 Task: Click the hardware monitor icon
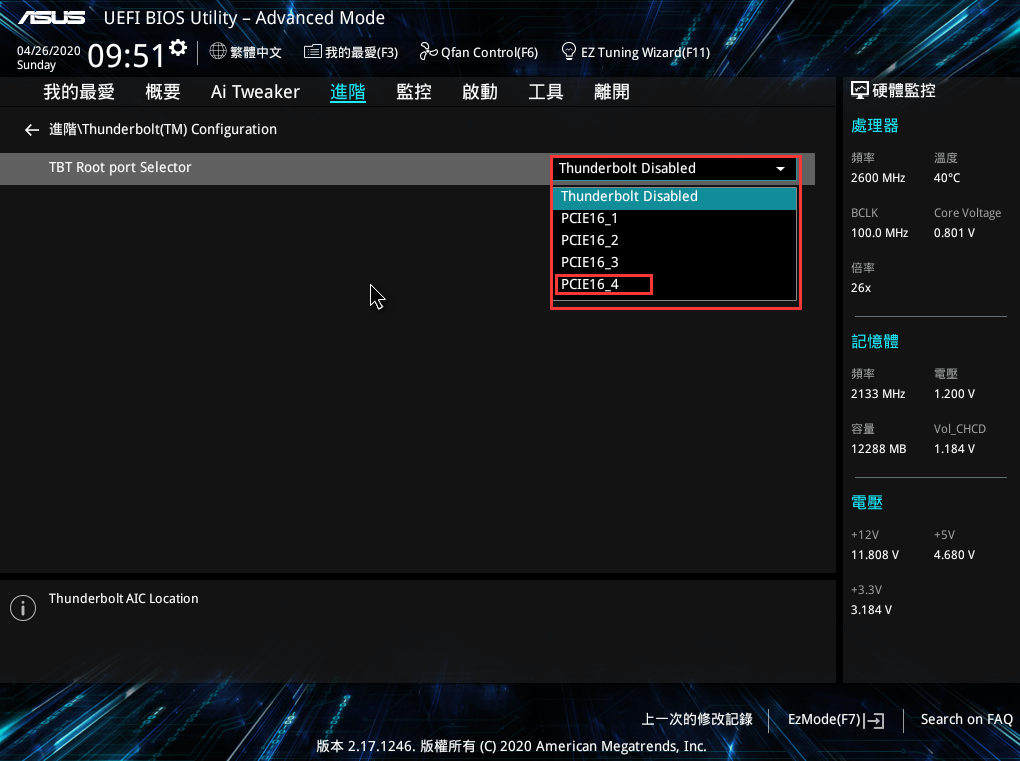(860, 91)
